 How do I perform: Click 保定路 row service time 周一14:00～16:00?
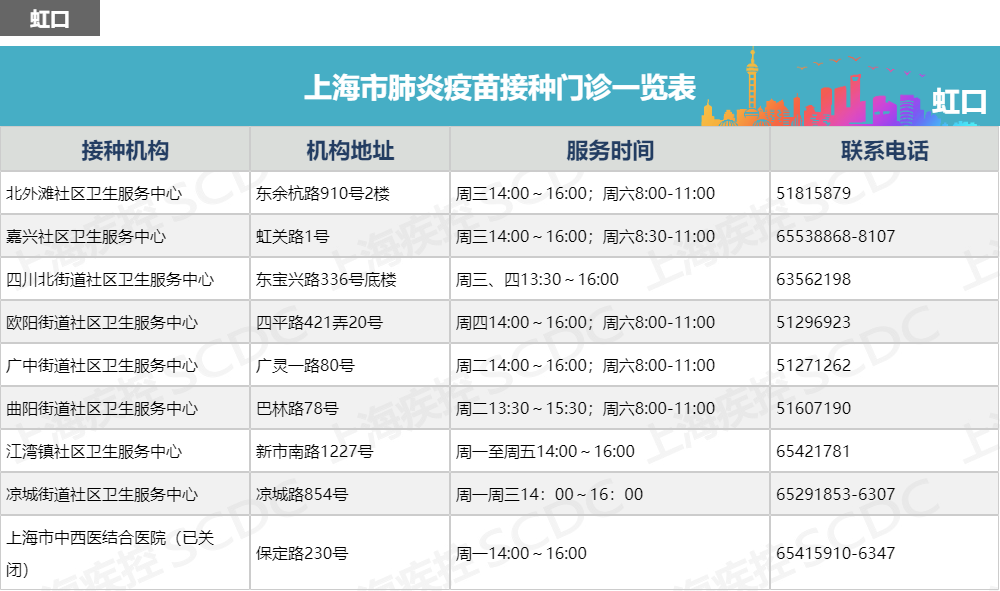521,553
